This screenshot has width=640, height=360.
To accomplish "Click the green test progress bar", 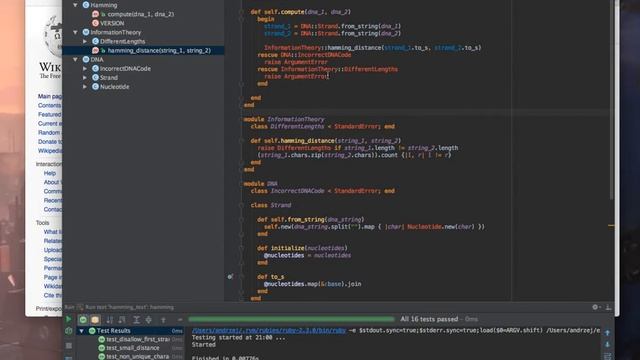I will (x=291, y=319).
